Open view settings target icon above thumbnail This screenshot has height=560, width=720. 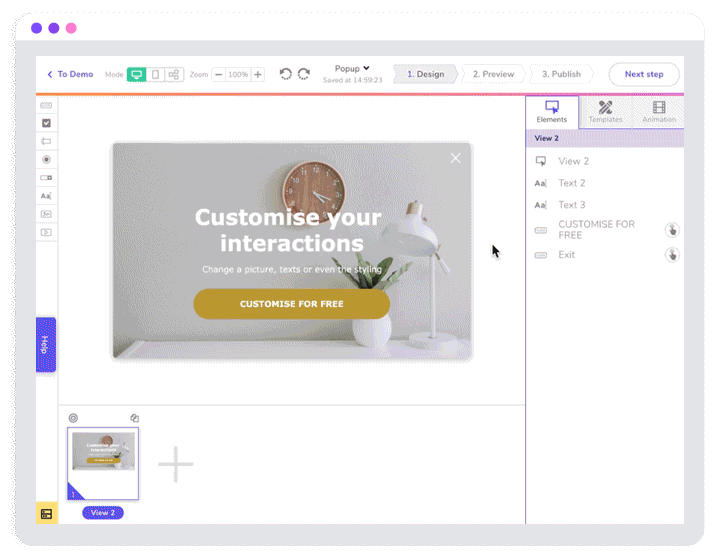73,418
